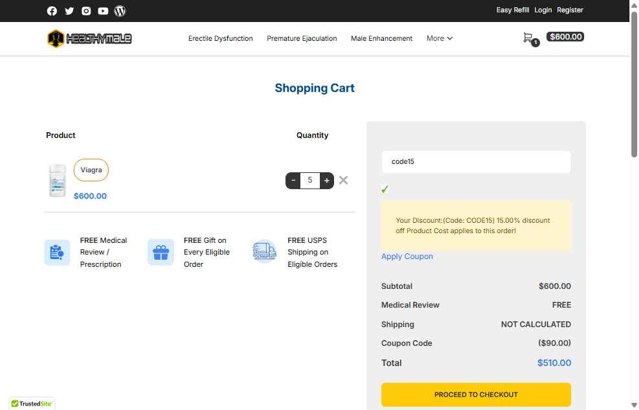Open the Viagra product label
Image resolution: width=639 pixels, height=410 pixels.
(91, 170)
